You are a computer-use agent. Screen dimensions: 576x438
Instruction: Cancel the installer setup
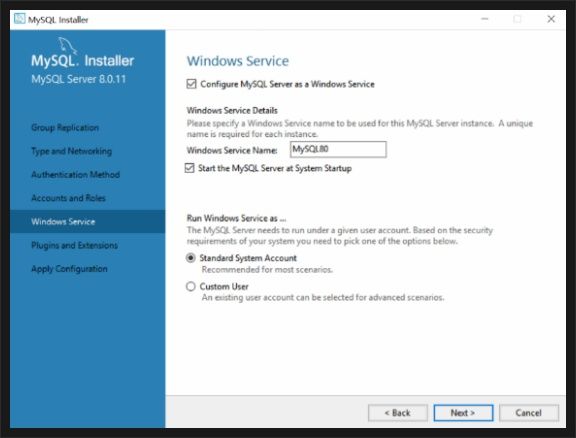(529, 413)
